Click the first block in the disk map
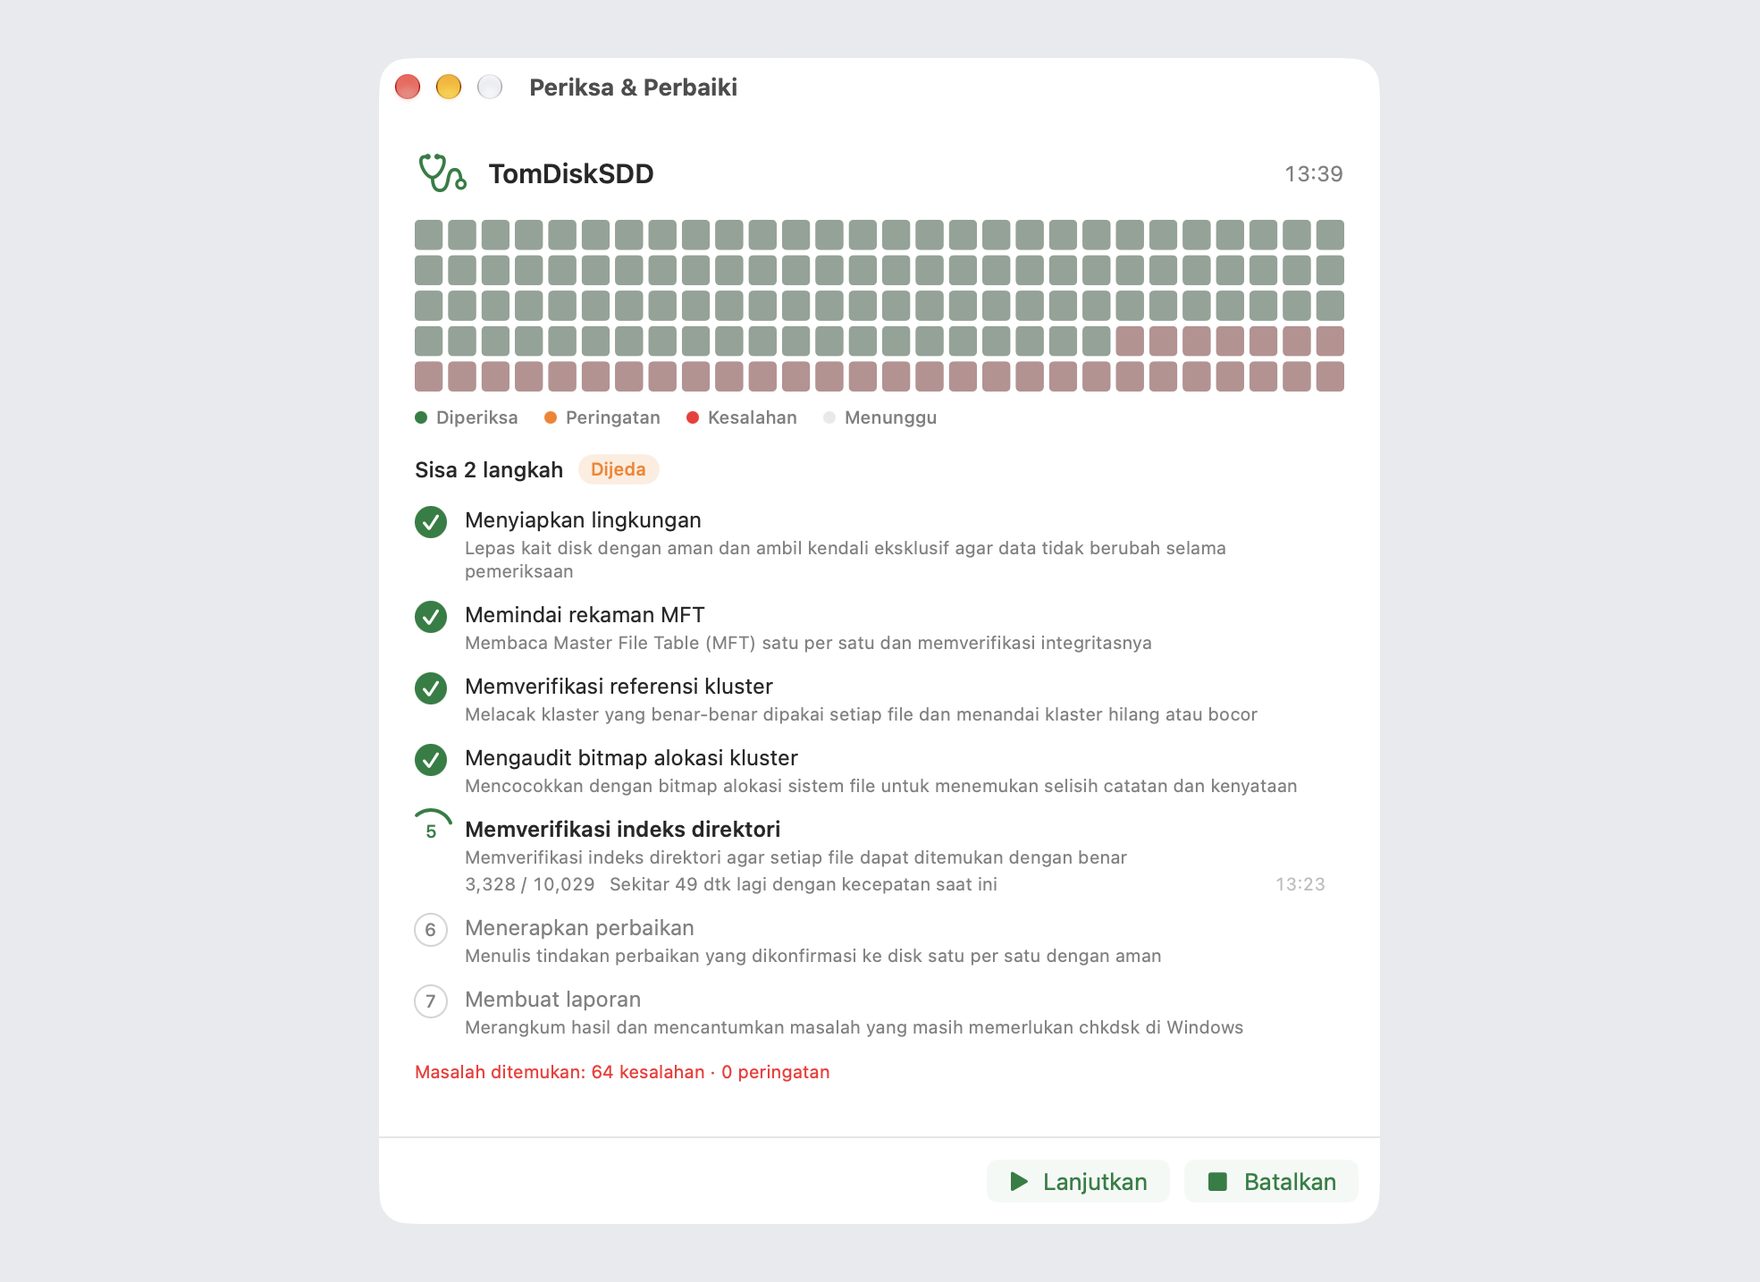The height and width of the screenshot is (1282, 1760). [429, 235]
